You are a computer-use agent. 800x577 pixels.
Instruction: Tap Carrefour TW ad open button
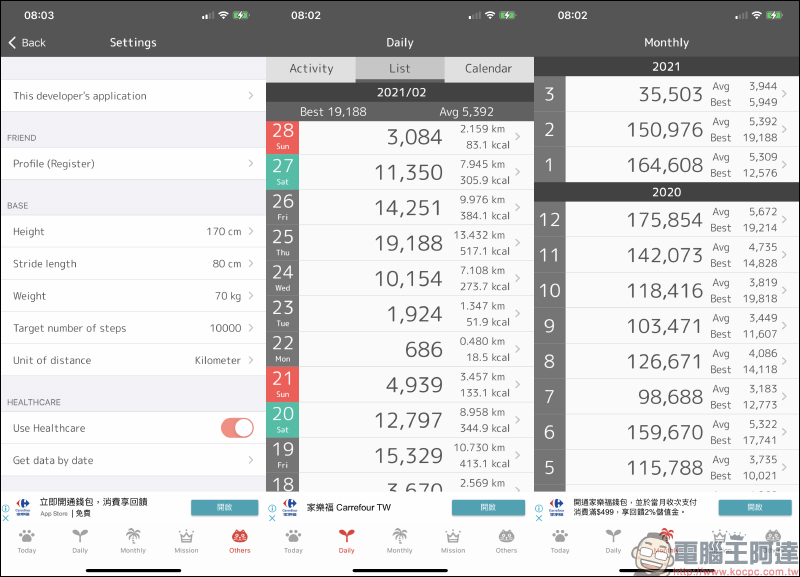(x=488, y=507)
